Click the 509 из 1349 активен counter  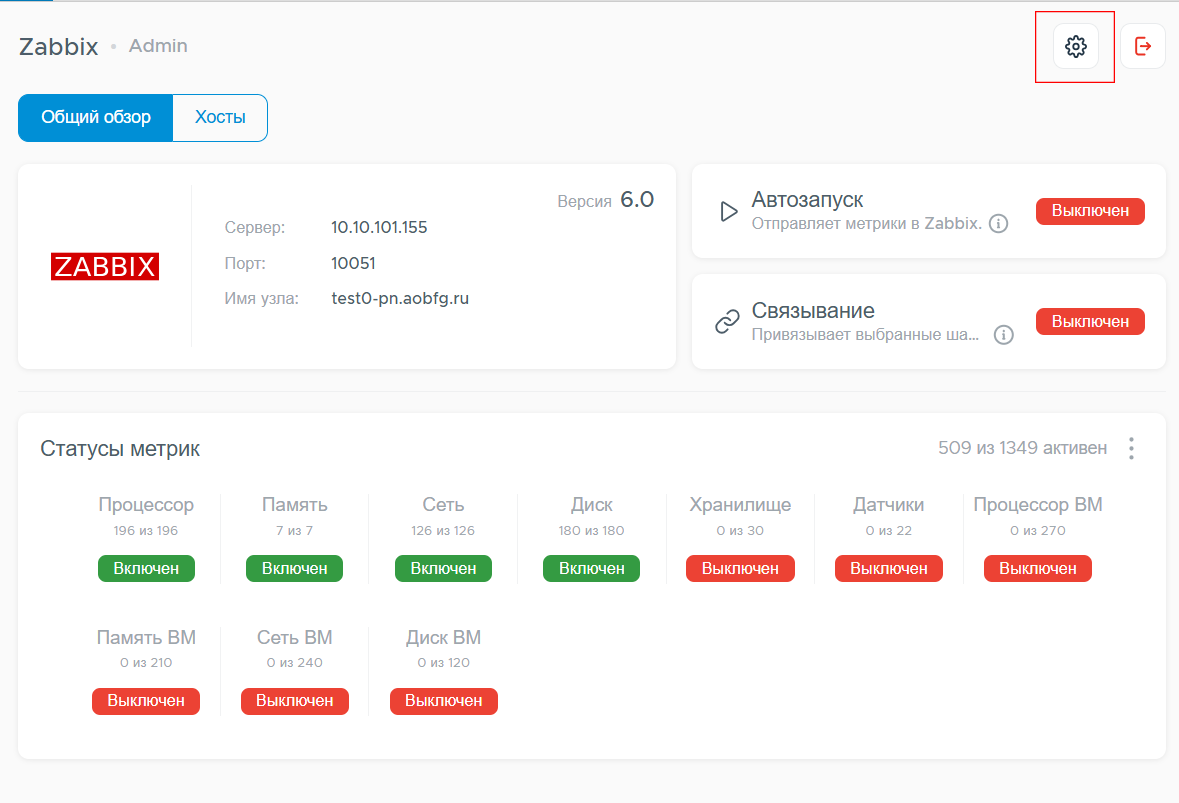[x=1022, y=448]
